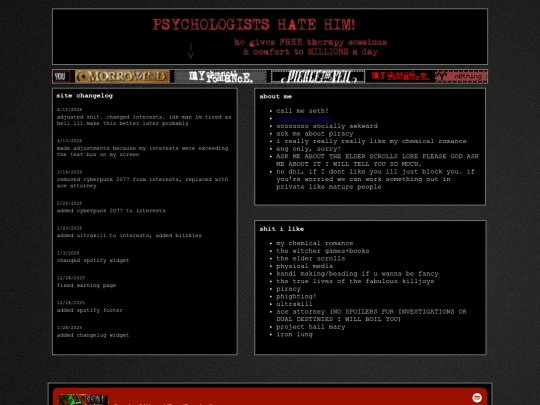Select the Pierce The Veil blinkie
540x405 pixels.
(318, 76)
